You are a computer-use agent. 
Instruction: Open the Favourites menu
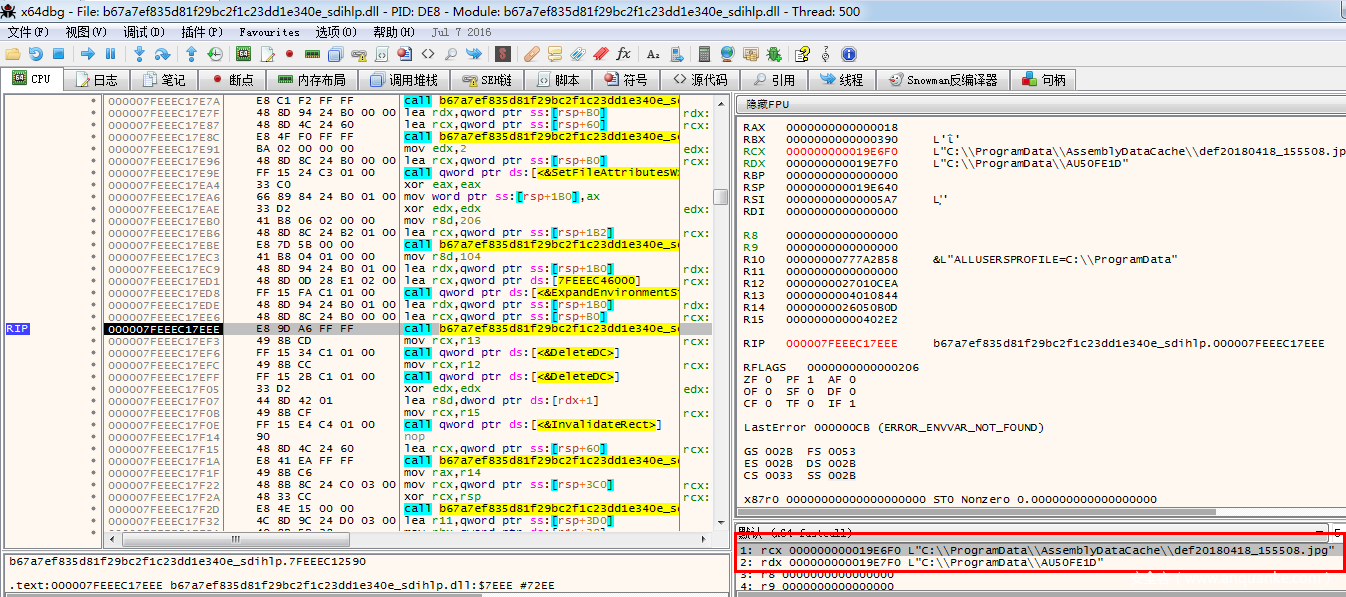pyautogui.click(x=269, y=32)
